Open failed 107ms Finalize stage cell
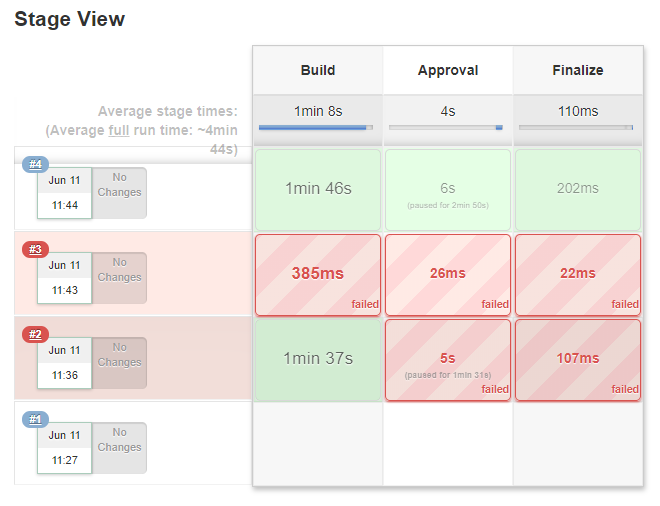 (x=578, y=358)
